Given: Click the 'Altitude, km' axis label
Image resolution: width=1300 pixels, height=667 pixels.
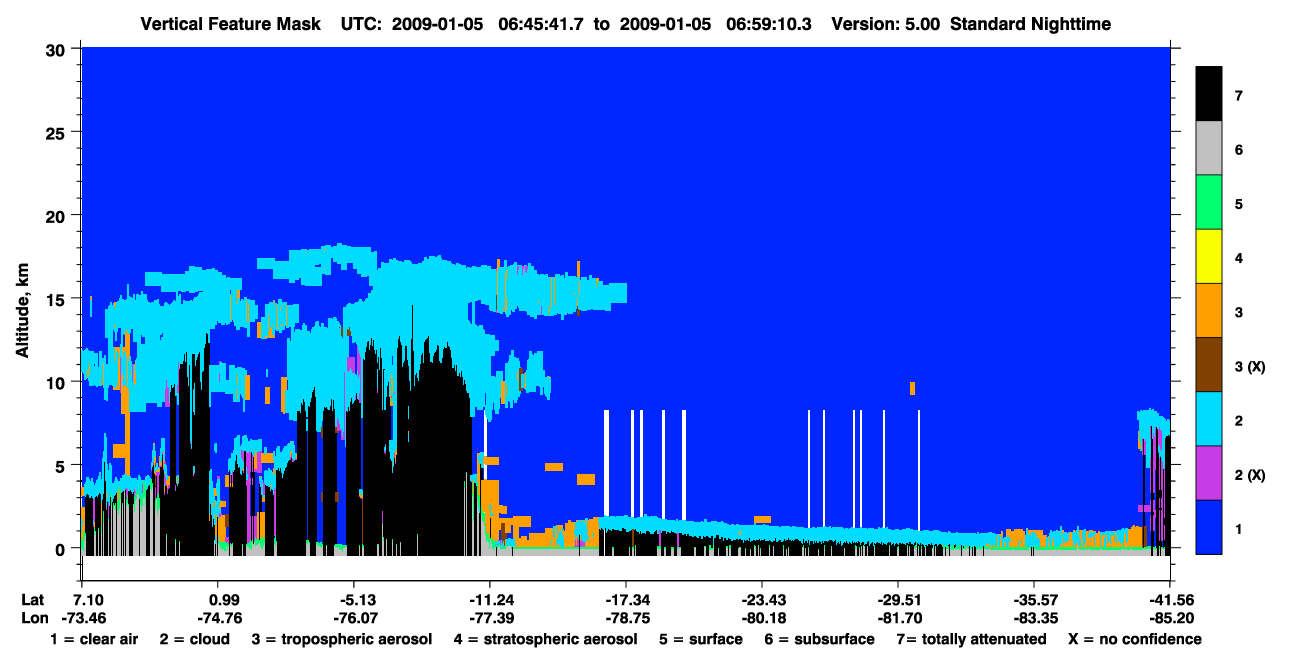Looking at the screenshot, I should (21, 311).
